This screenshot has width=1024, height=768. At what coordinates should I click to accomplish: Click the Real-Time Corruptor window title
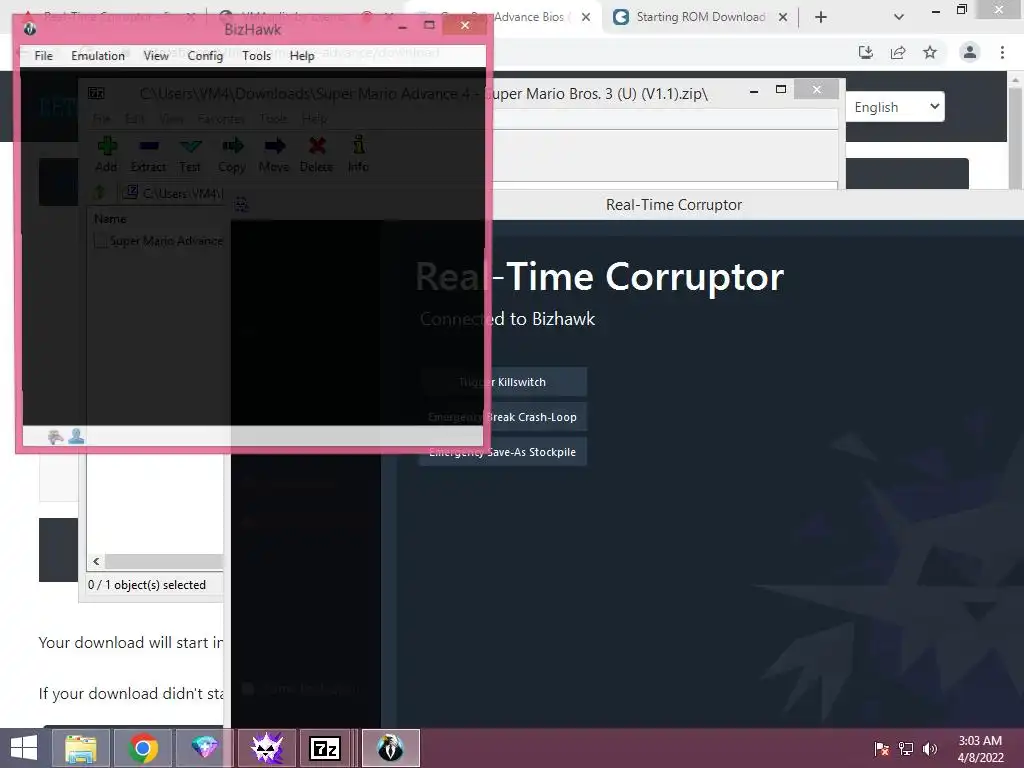674,204
